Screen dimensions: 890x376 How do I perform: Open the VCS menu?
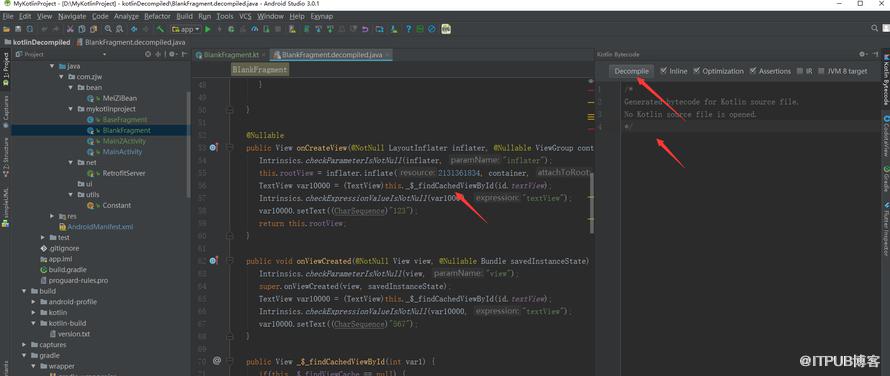coord(245,16)
